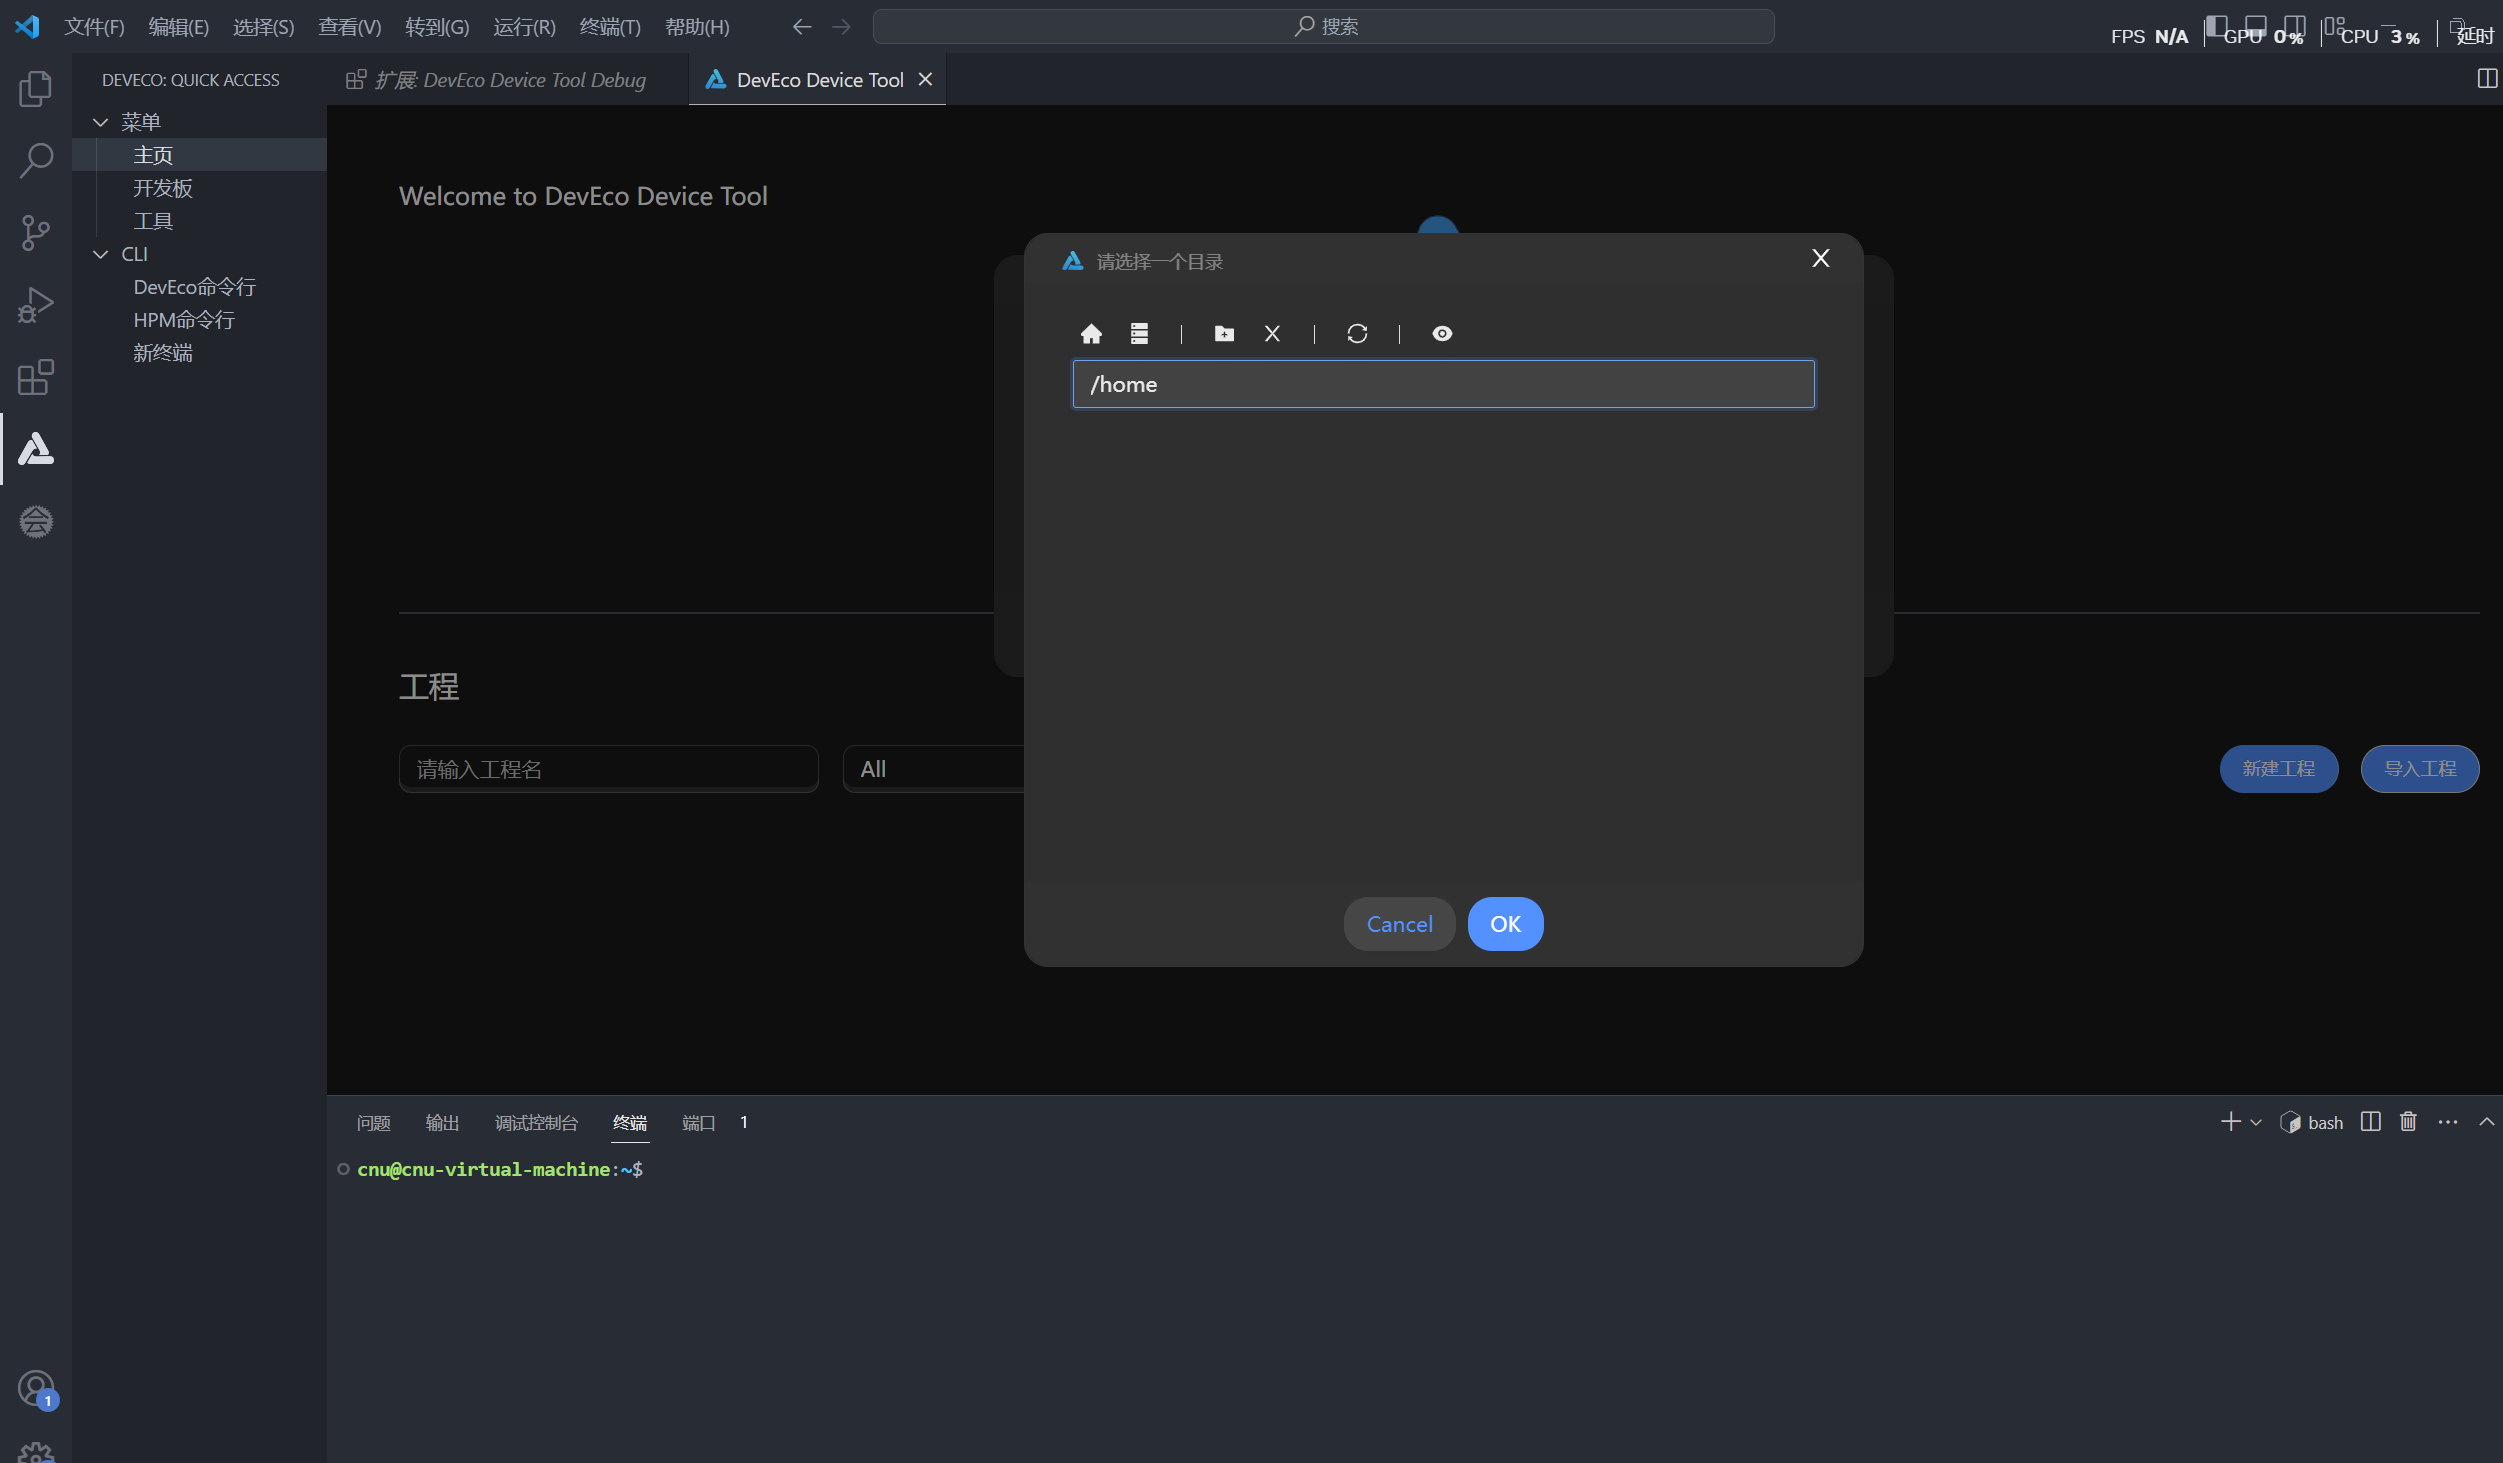Create new folder in directory dialog

tap(1224, 334)
